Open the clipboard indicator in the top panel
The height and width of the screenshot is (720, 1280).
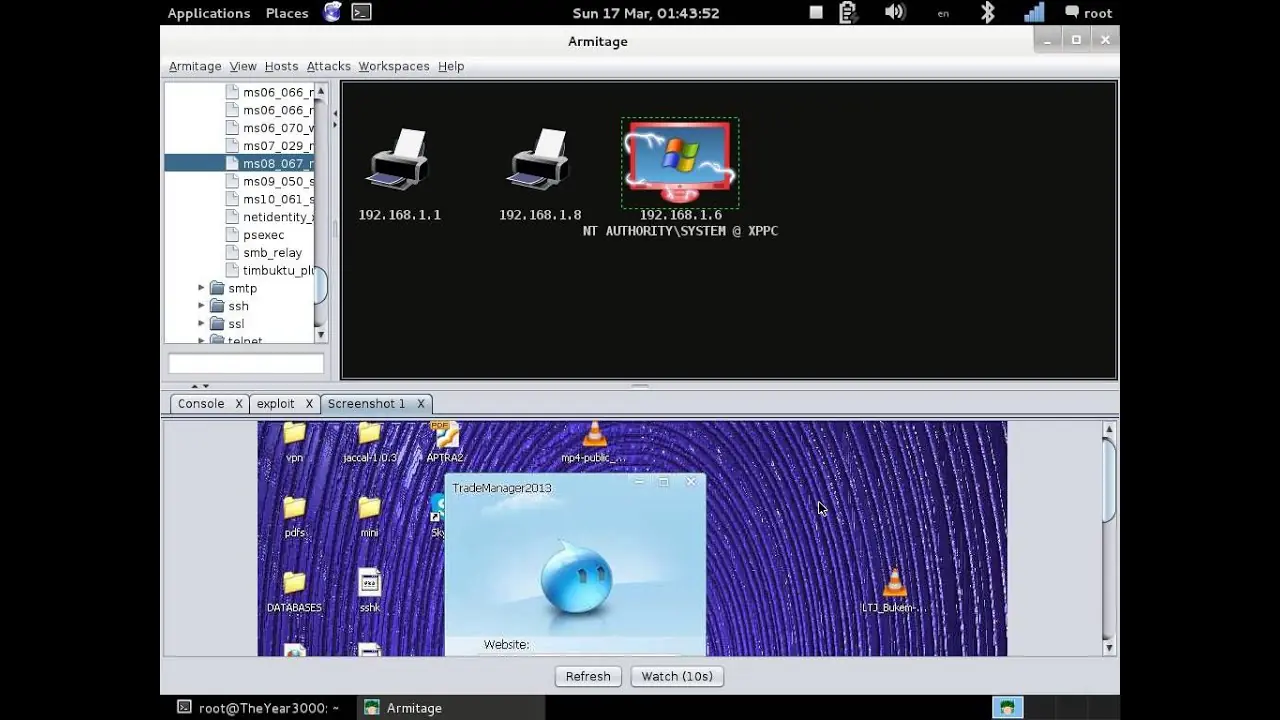848,13
